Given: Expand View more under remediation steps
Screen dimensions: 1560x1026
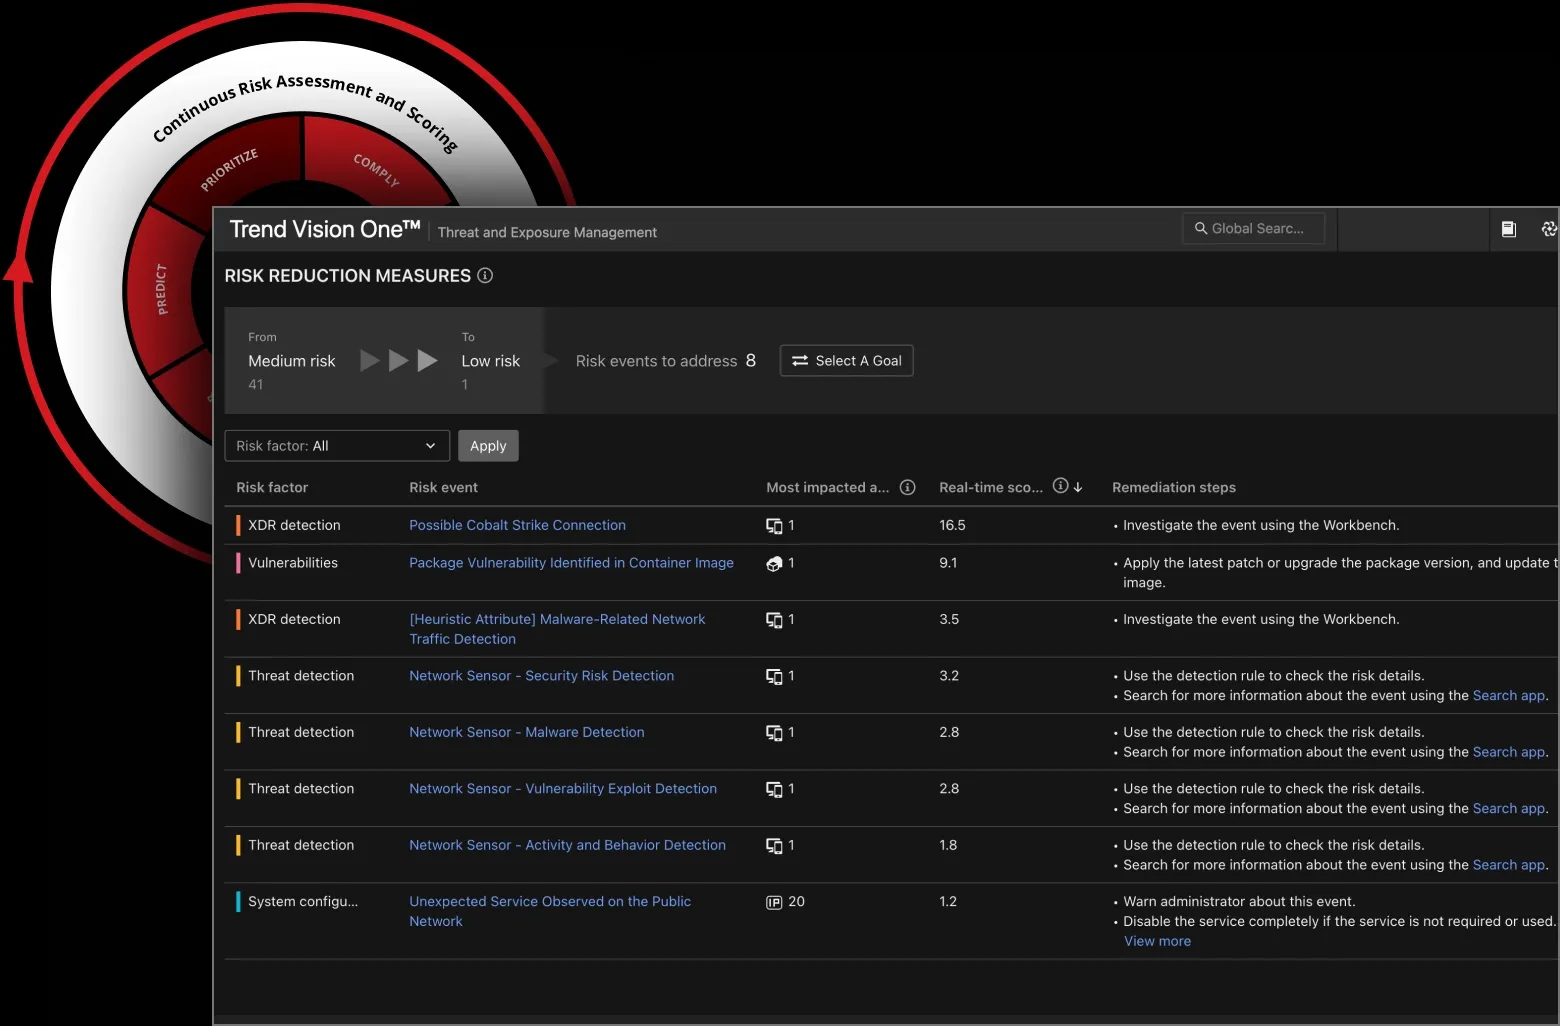Looking at the screenshot, I should pos(1157,941).
